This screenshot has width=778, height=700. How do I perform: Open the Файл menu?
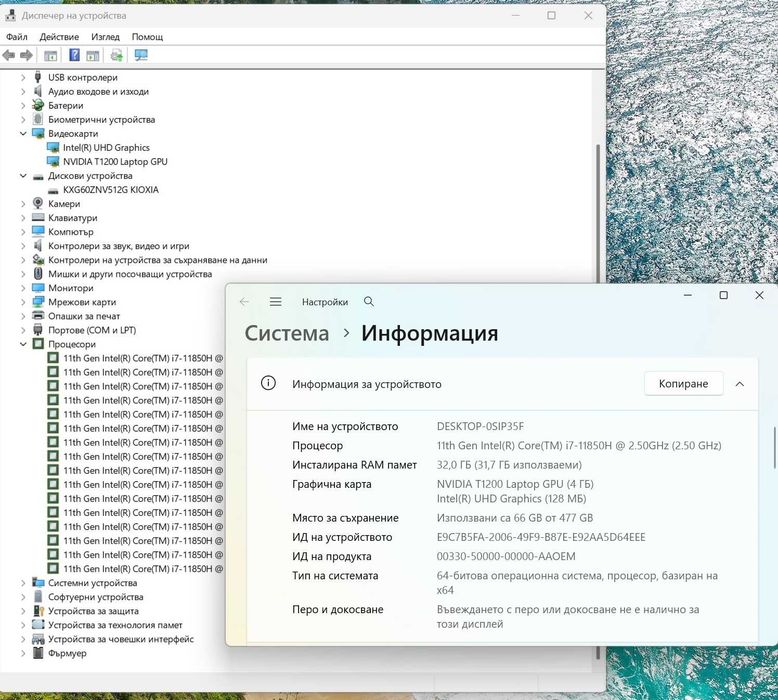(x=17, y=37)
